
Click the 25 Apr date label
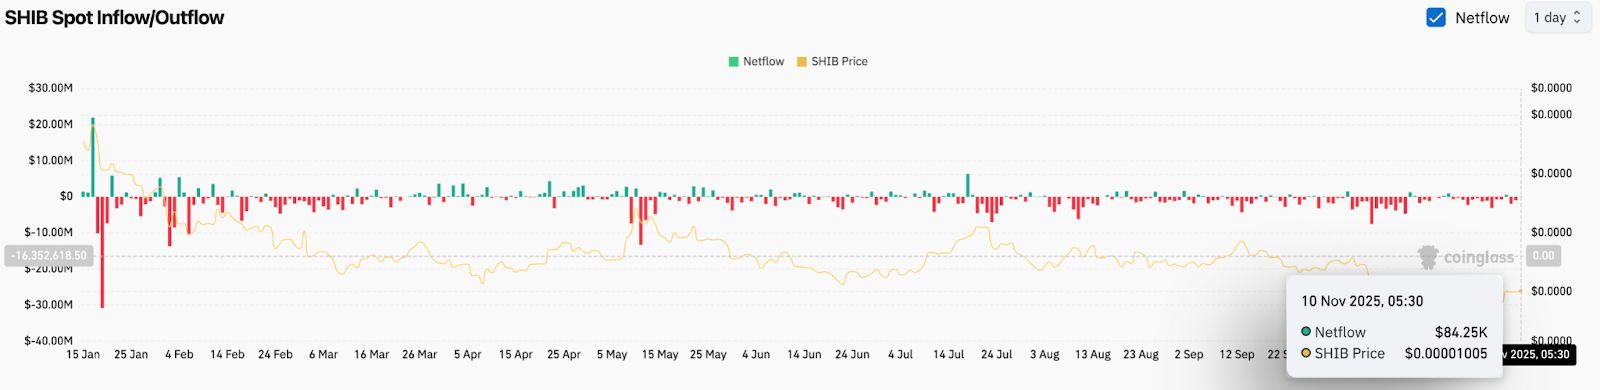[x=563, y=354]
